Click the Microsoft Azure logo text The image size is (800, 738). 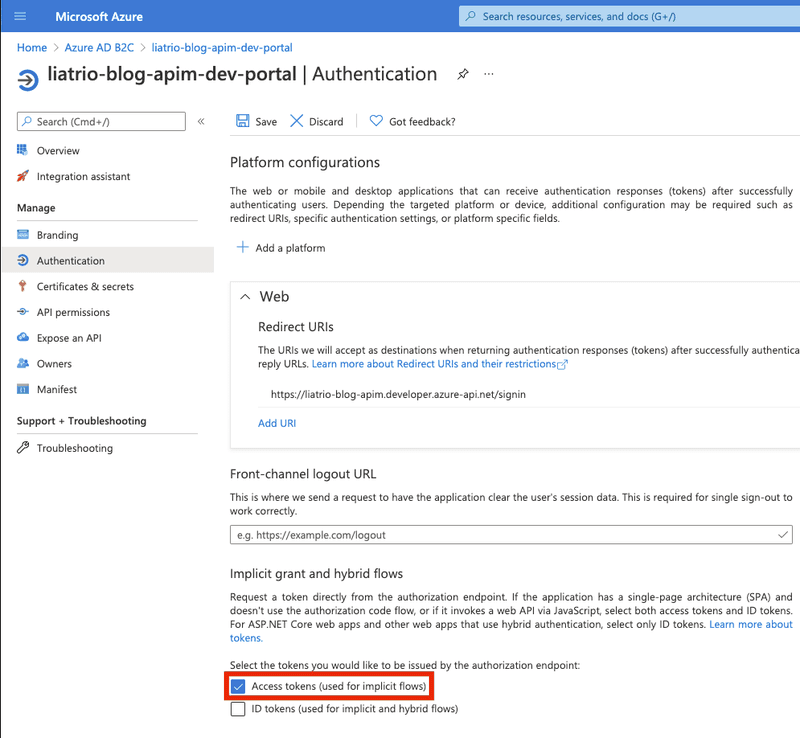[99, 16]
